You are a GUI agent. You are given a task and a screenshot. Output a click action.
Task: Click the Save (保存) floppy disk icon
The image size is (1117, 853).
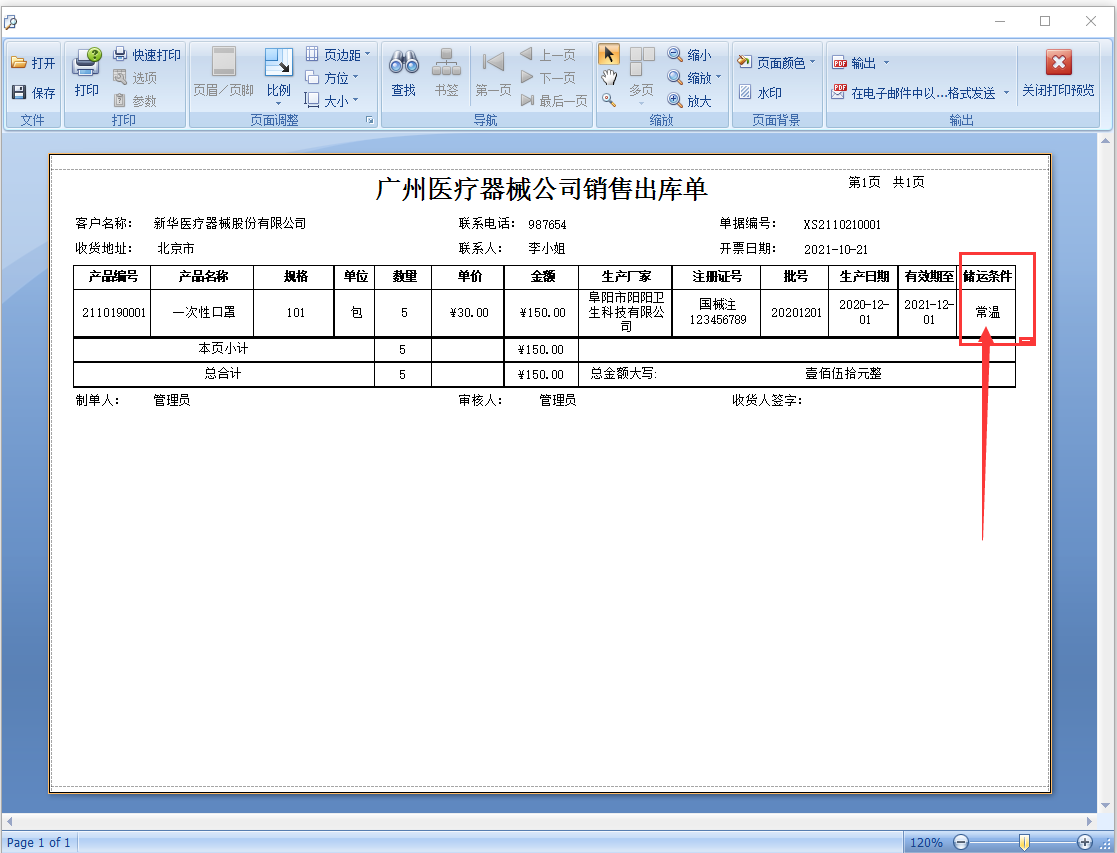pos(19,93)
